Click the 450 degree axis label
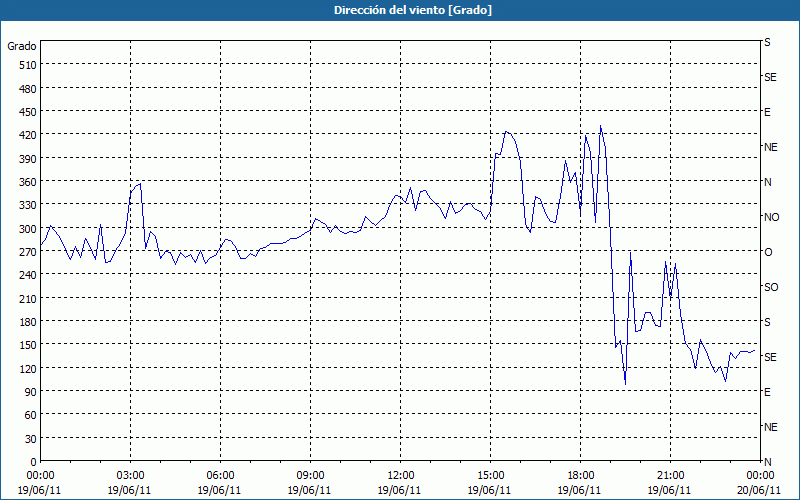The image size is (800, 500). tap(28, 112)
